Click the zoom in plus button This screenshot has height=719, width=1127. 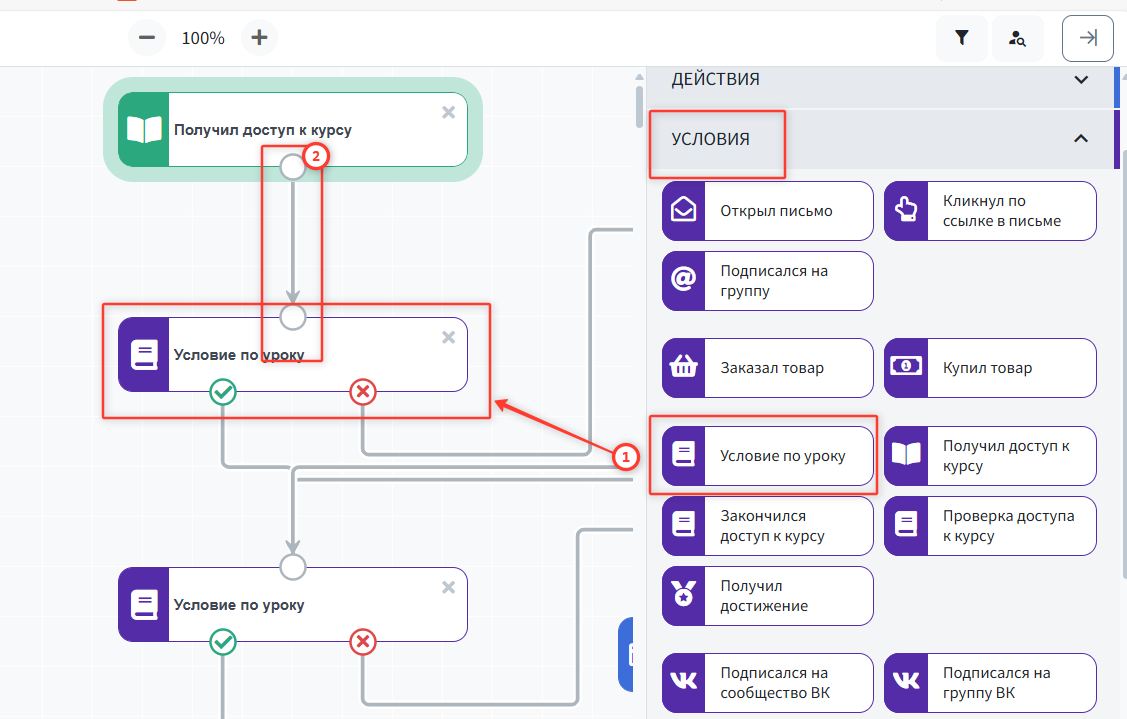(259, 38)
